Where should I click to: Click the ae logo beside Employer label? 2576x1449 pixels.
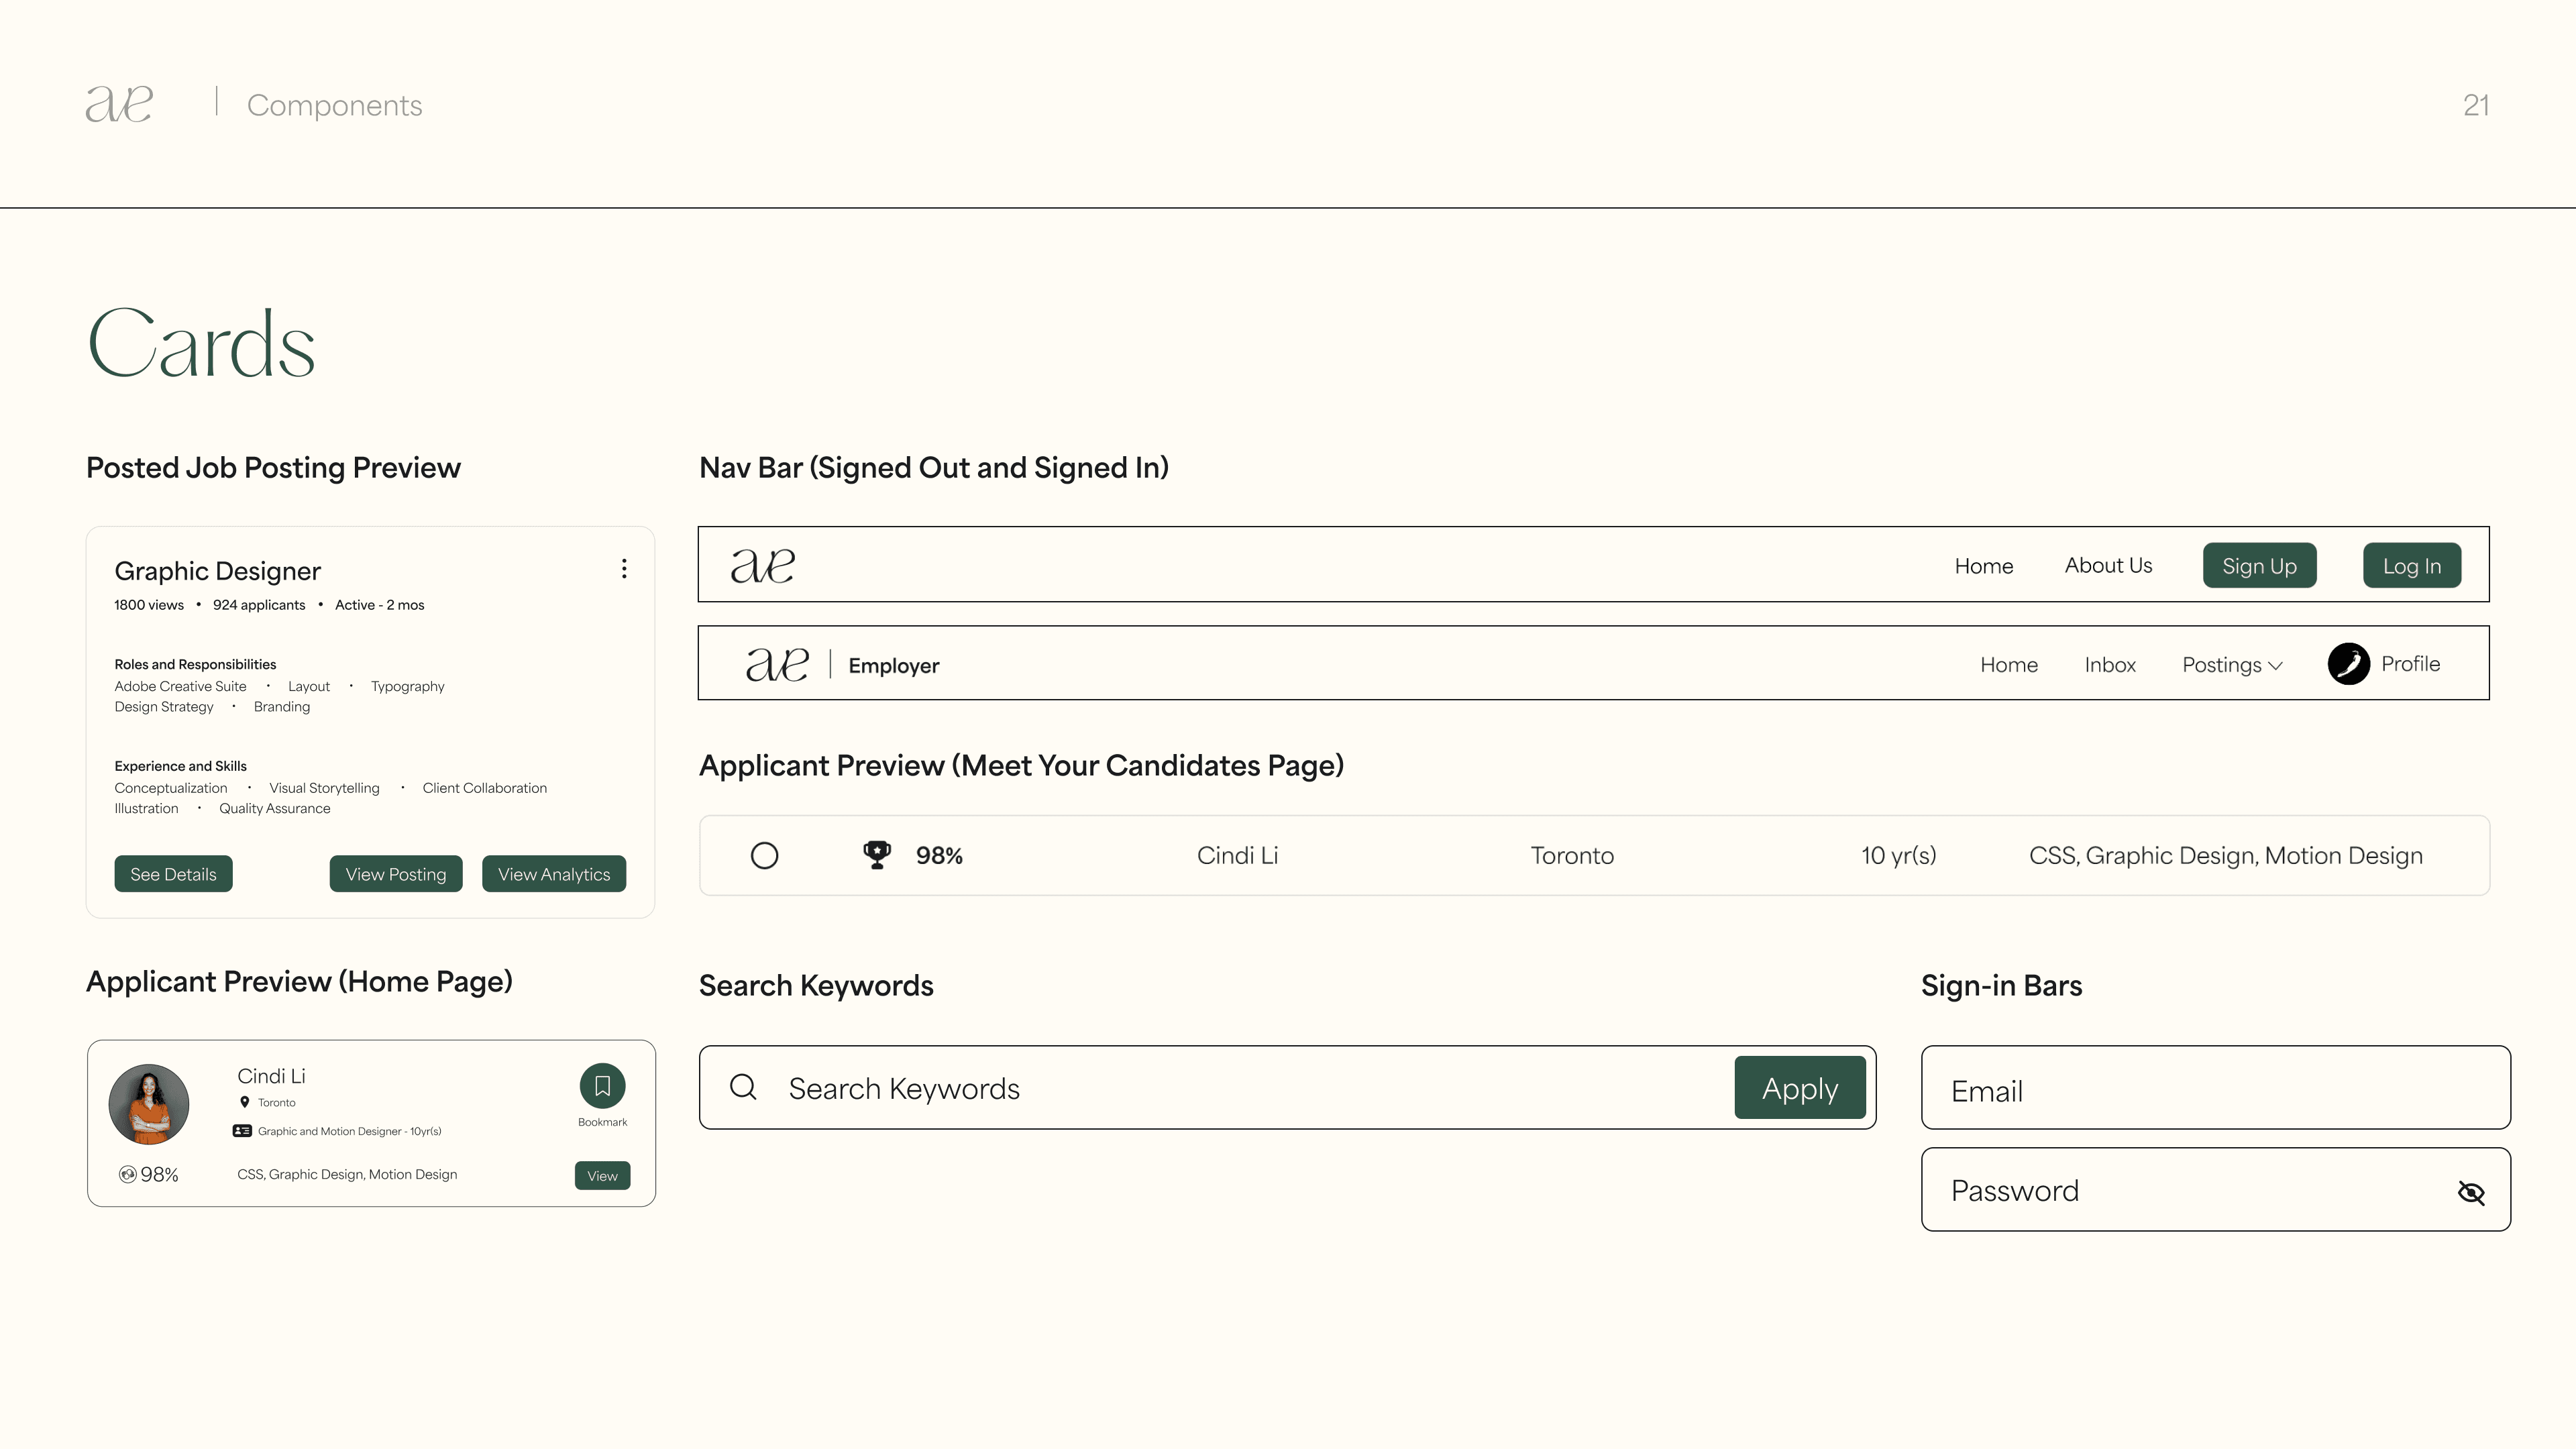point(777,665)
